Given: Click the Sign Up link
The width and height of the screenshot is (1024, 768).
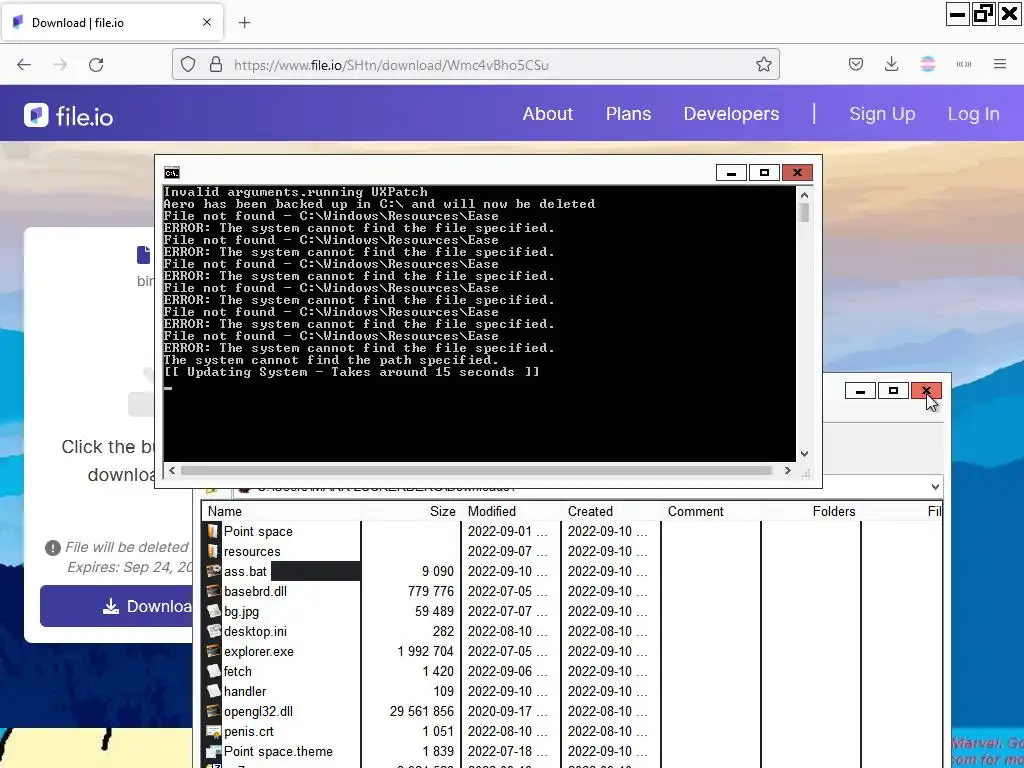Looking at the screenshot, I should (x=882, y=114).
